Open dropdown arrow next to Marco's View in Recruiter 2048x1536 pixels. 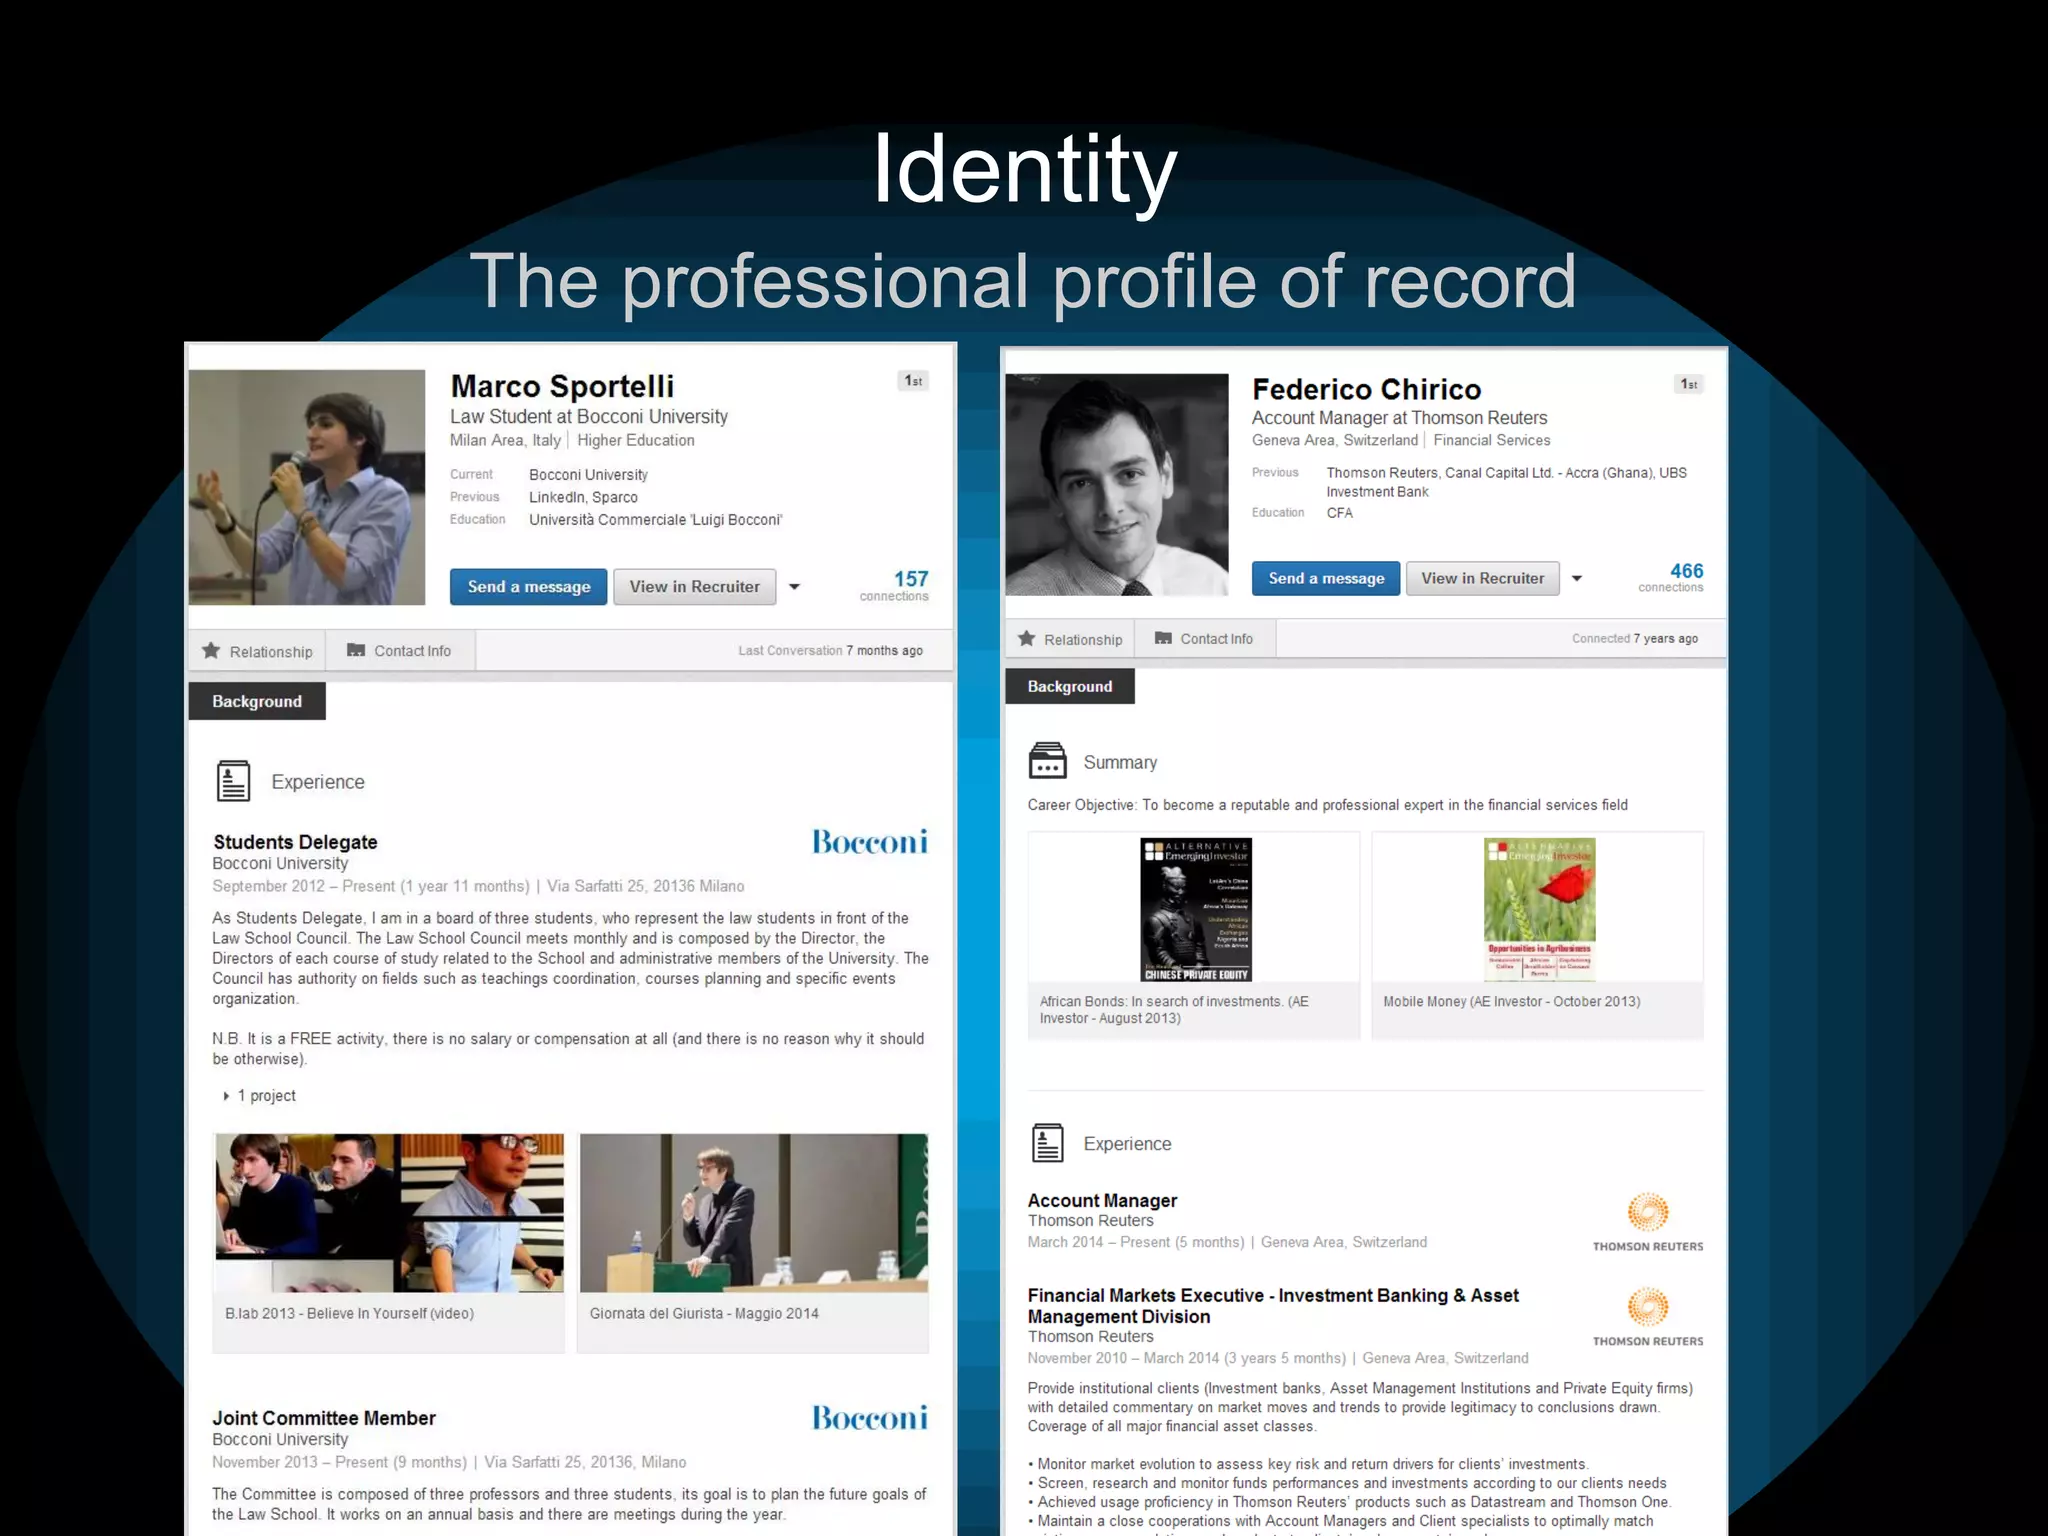(x=795, y=587)
